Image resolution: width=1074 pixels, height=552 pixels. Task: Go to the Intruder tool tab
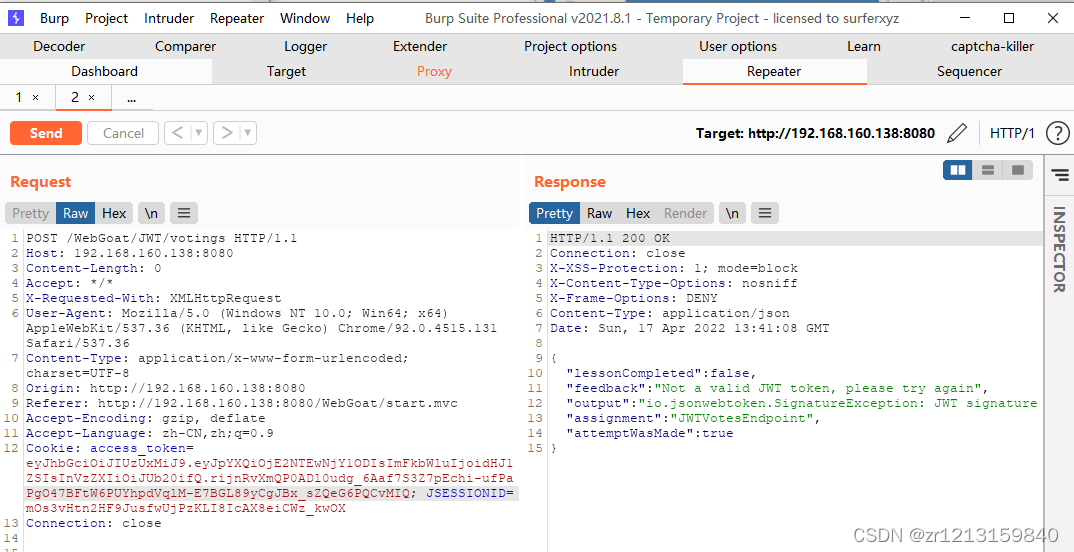(x=593, y=71)
